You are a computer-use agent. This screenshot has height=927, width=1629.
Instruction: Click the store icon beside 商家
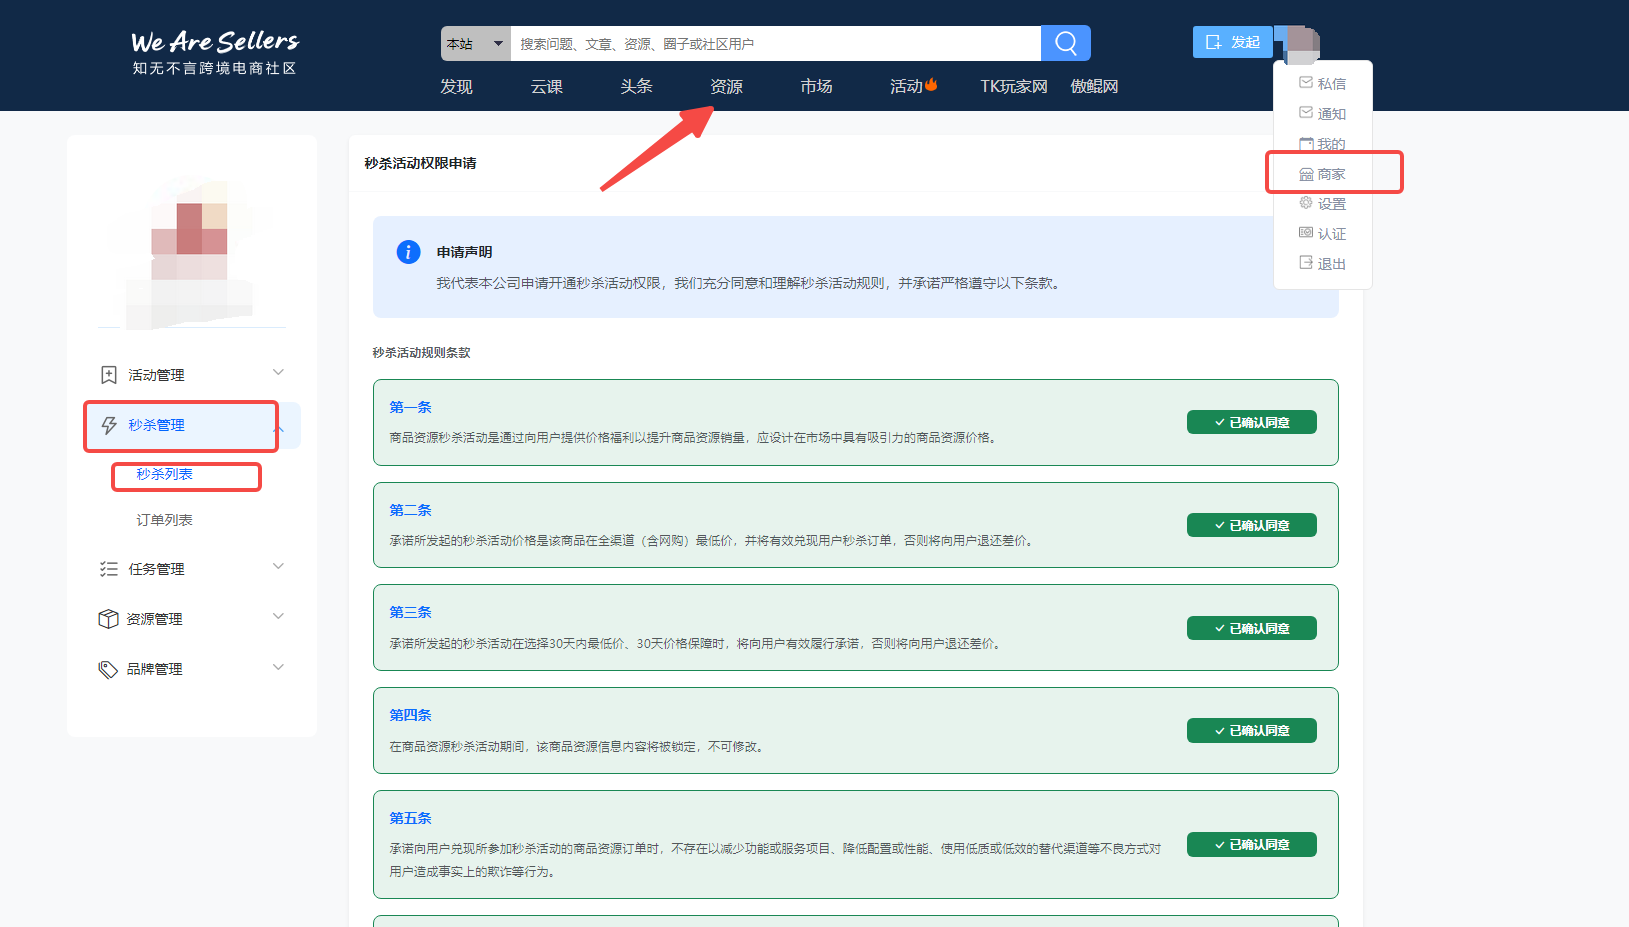click(1306, 174)
